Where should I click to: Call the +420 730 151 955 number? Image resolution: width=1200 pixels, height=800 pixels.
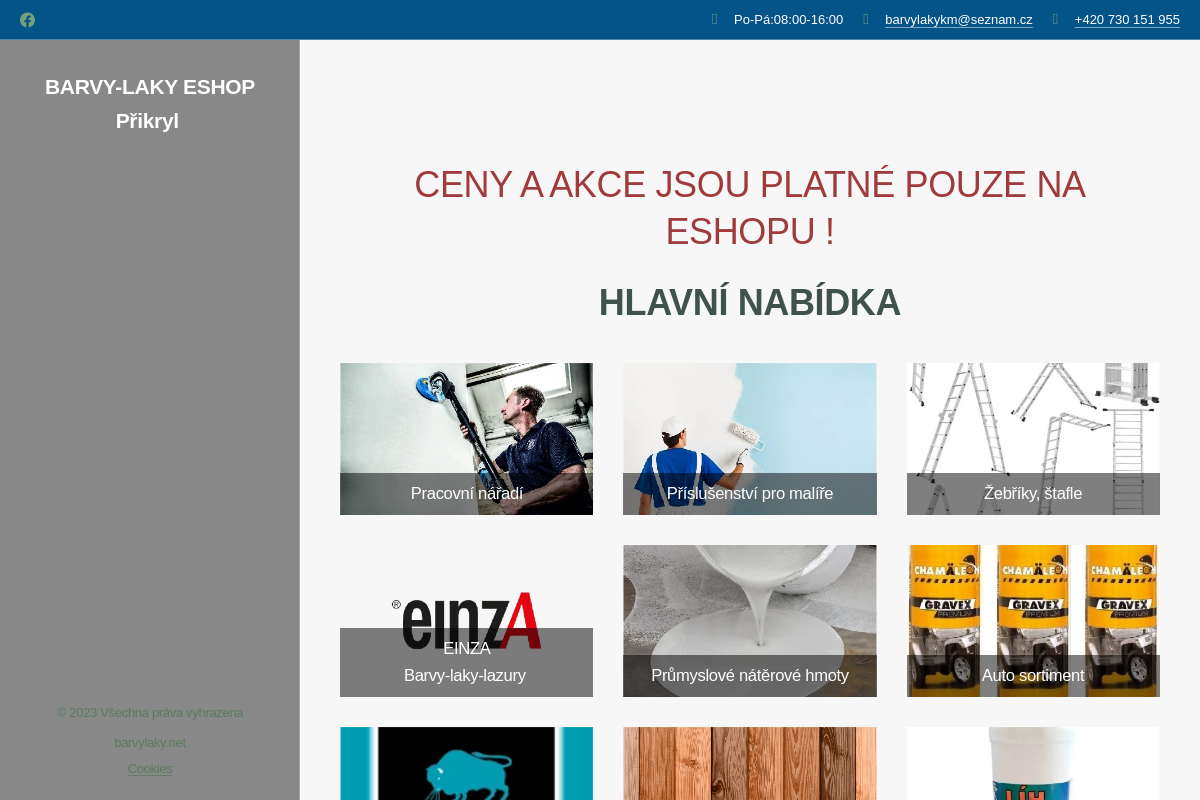[x=1127, y=19]
